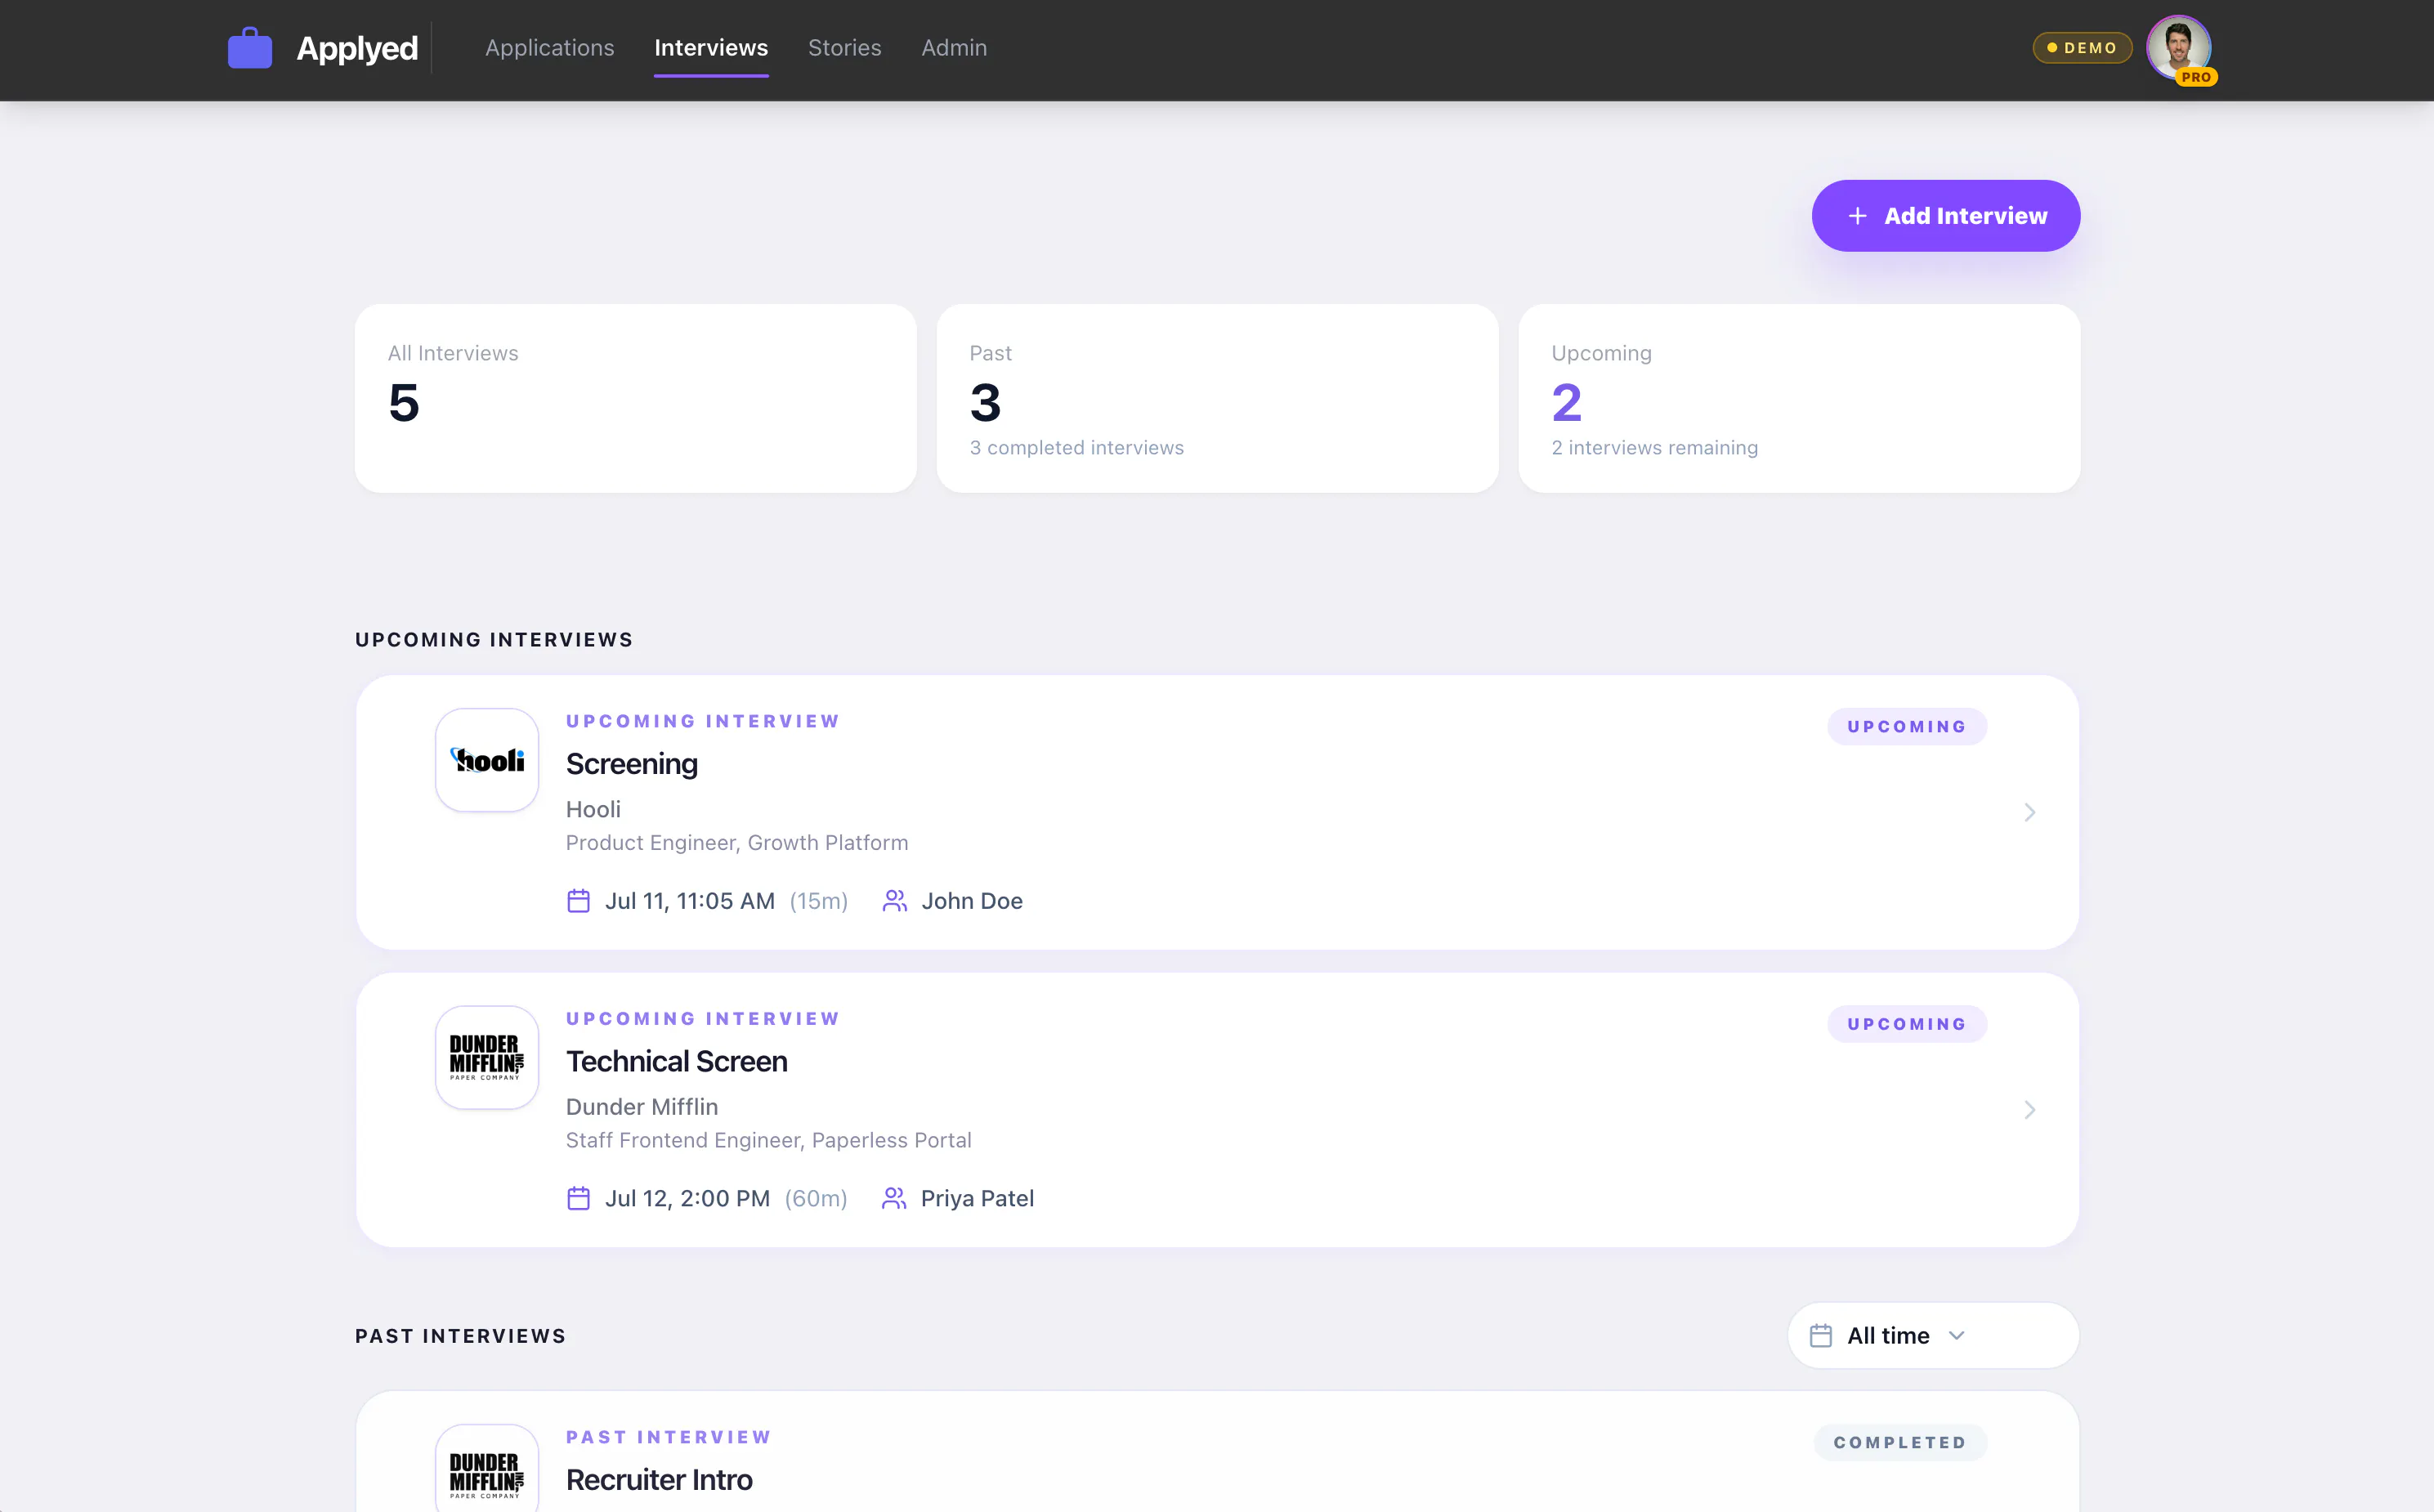Click the Dunder Mifflin company name text
Viewport: 2434px width, 1512px height.
click(x=642, y=1107)
